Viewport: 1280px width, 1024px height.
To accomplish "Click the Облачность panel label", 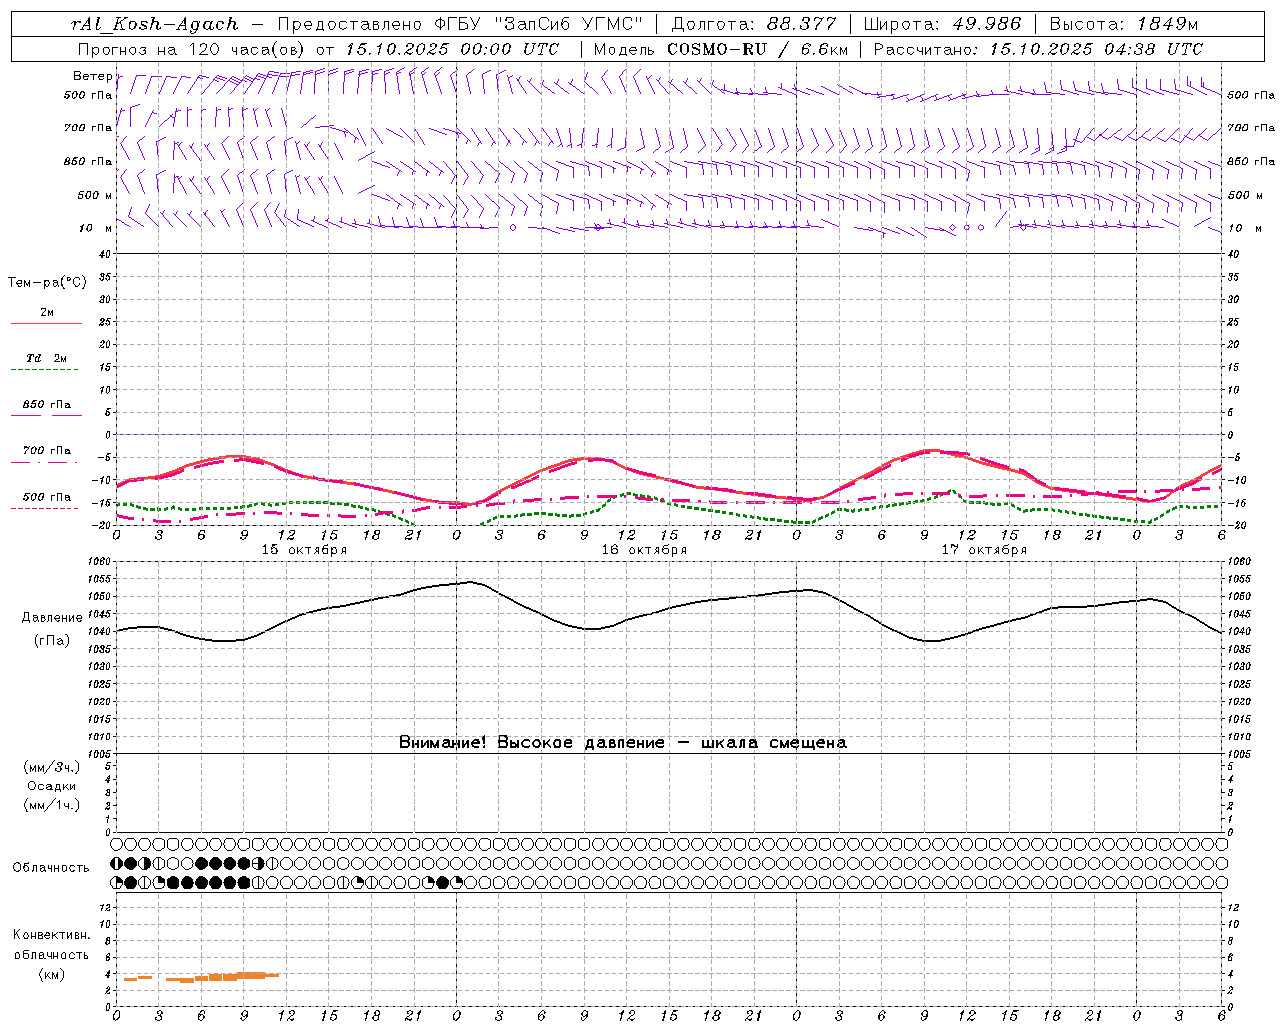I will point(51,868).
